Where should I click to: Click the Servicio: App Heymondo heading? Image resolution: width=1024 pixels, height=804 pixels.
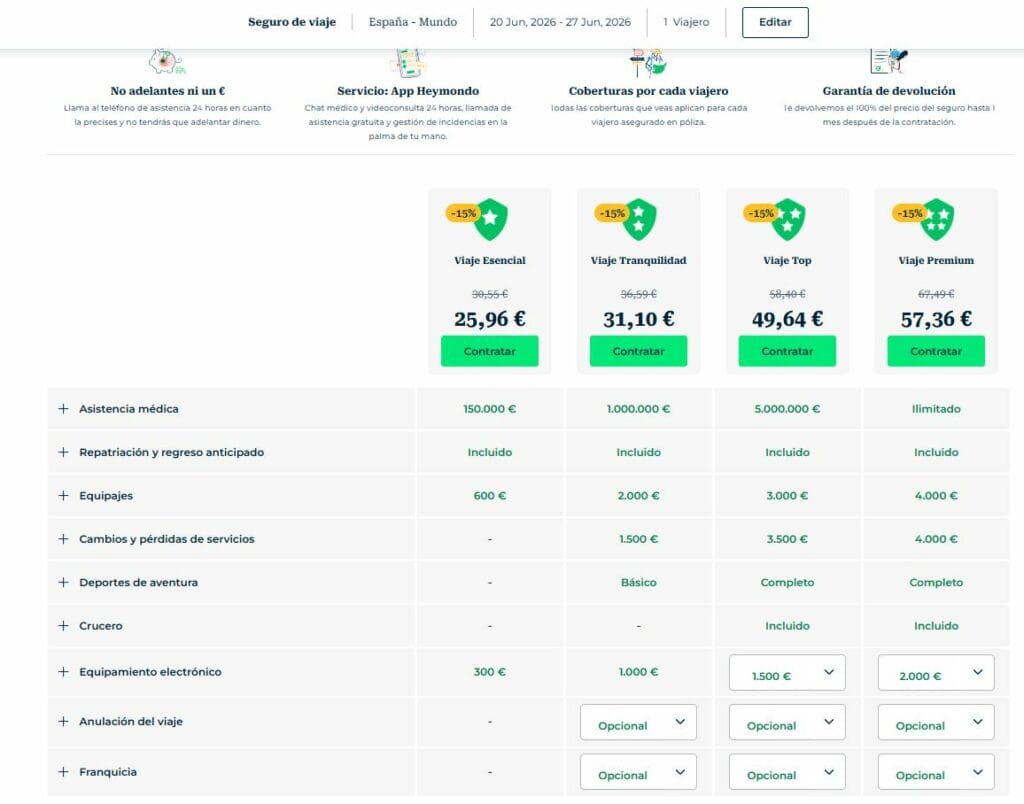(408, 91)
